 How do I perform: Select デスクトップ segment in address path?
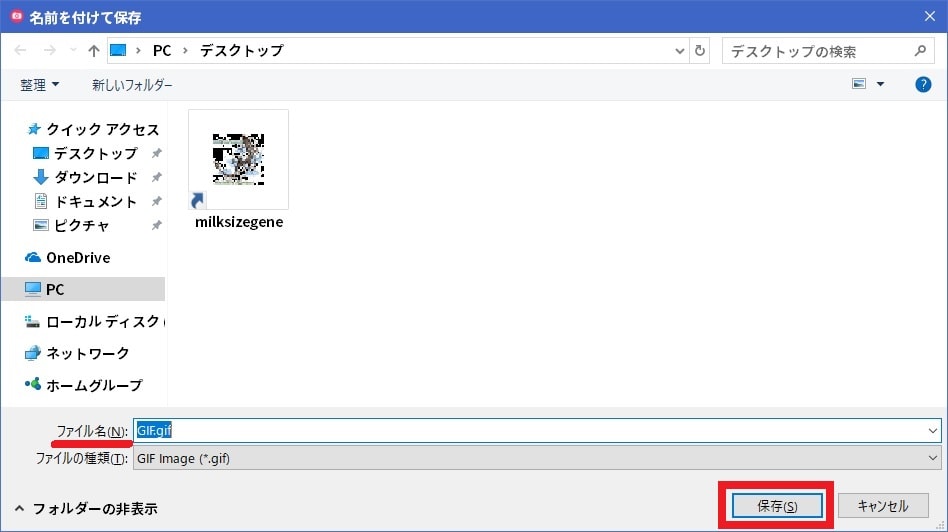pyautogui.click(x=242, y=50)
